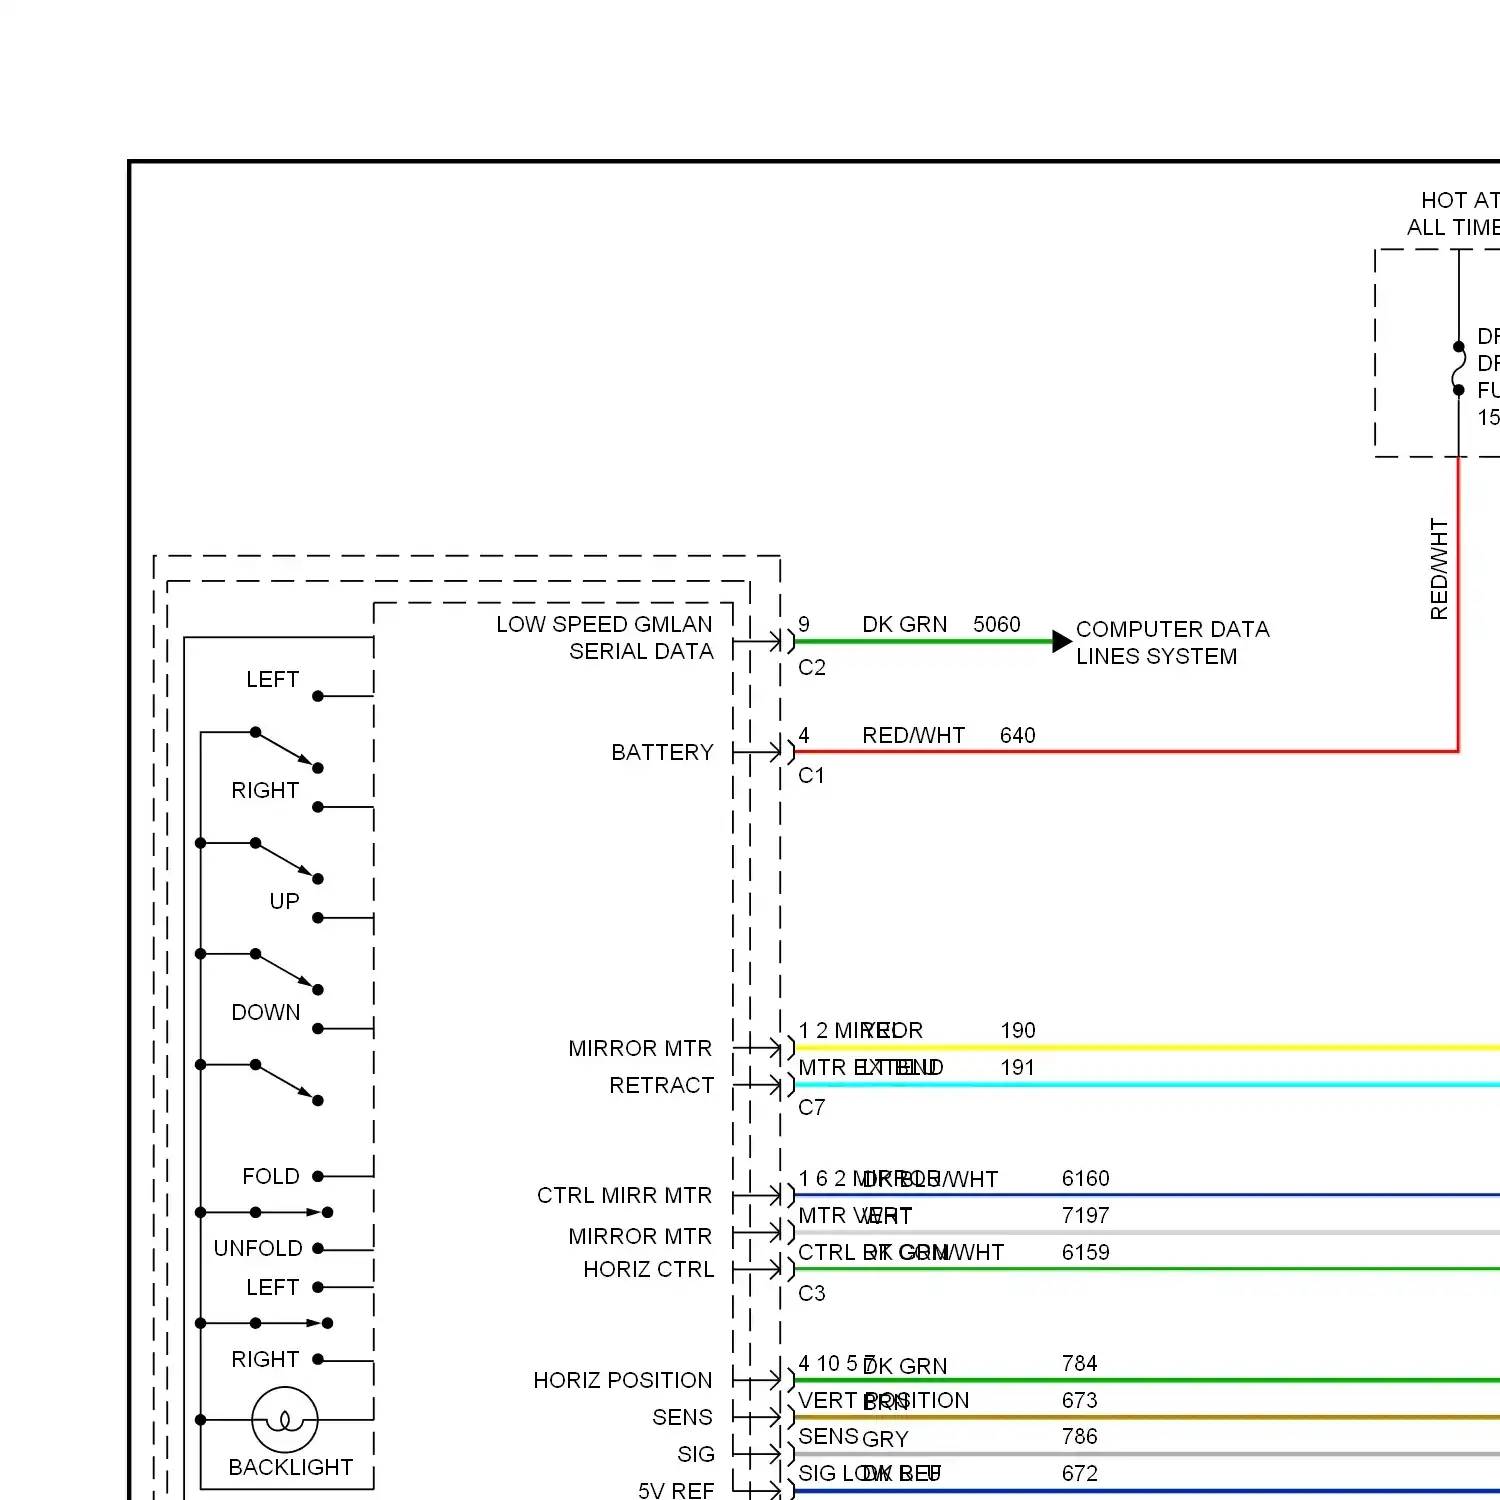Click the arrowhead pointing to COMPUTER DATA LINES

click(1062, 642)
